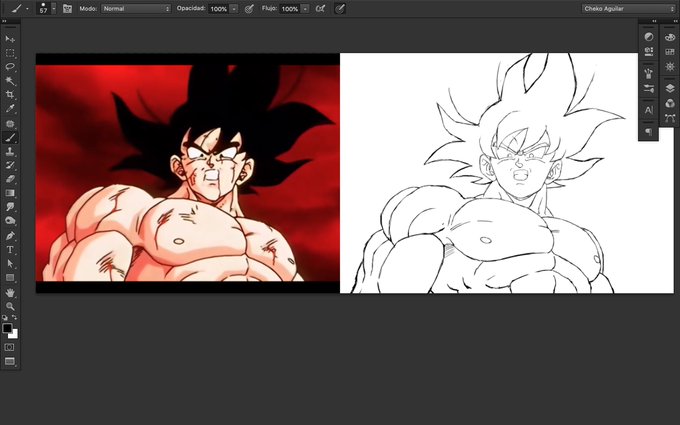
Task: Select the Horizontal Type tool
Action: click(10, 249)
